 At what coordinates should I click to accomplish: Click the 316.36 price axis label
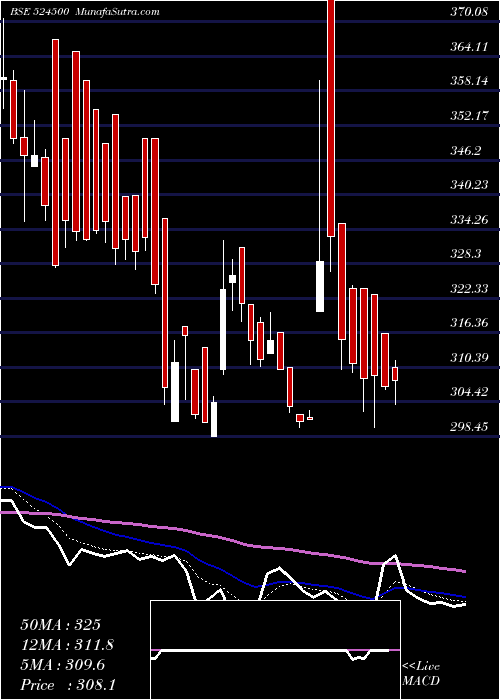pos(469,322)
